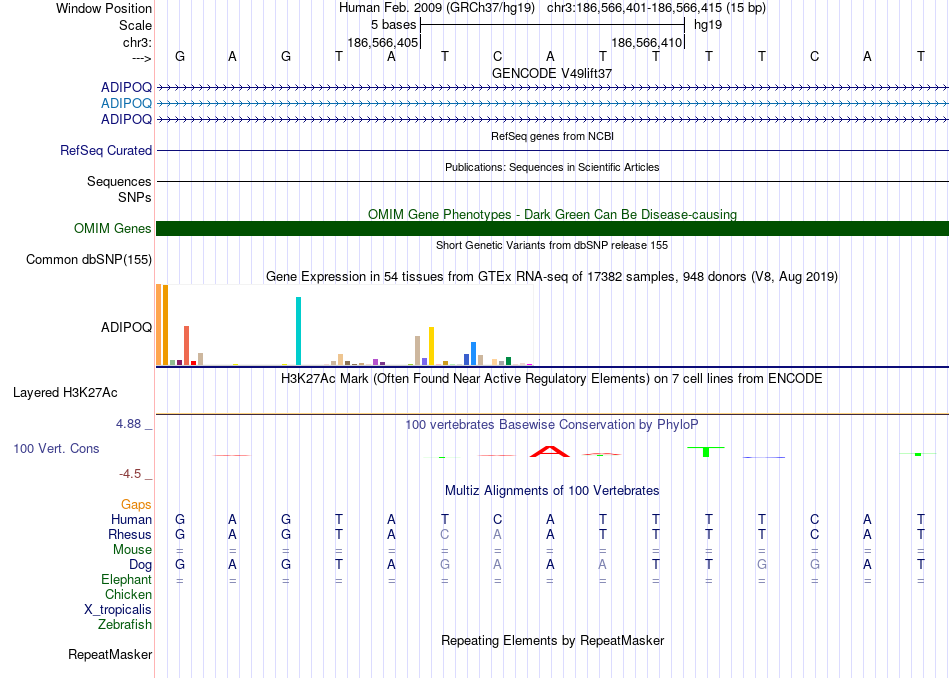Select the X_tropicalis alignment row label
The image size is (950, 678).
click(118, 610)
